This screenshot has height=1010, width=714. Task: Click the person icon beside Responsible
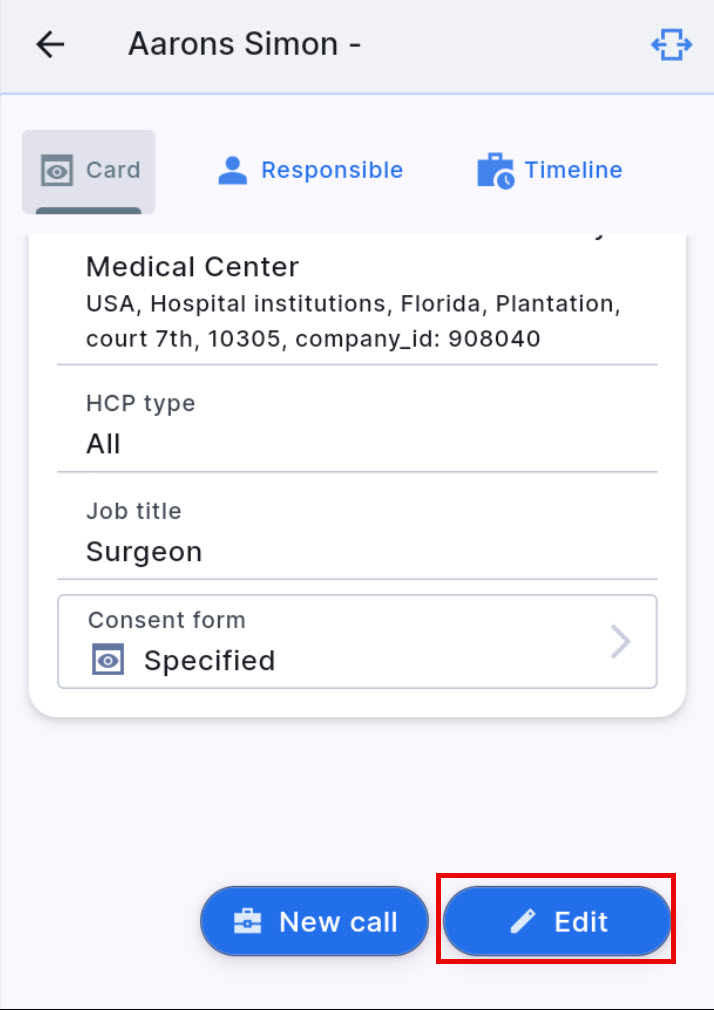point(233,171)
